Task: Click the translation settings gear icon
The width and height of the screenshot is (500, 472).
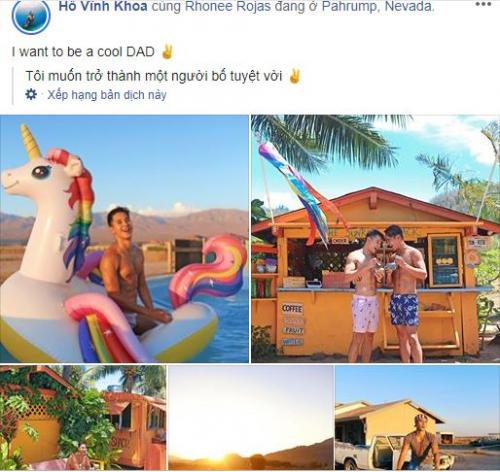Action: pos(31,95)
